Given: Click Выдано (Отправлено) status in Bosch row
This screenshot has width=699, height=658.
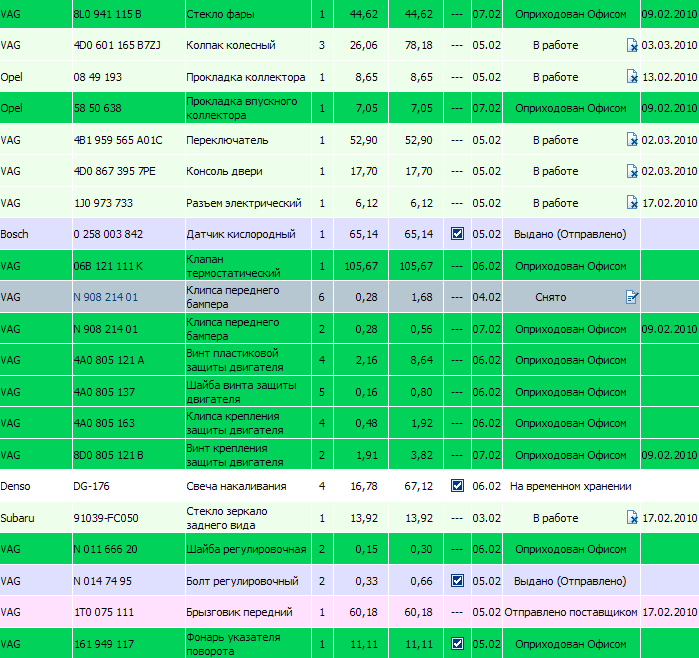Looking at the screenshot, I should (570, 234).
